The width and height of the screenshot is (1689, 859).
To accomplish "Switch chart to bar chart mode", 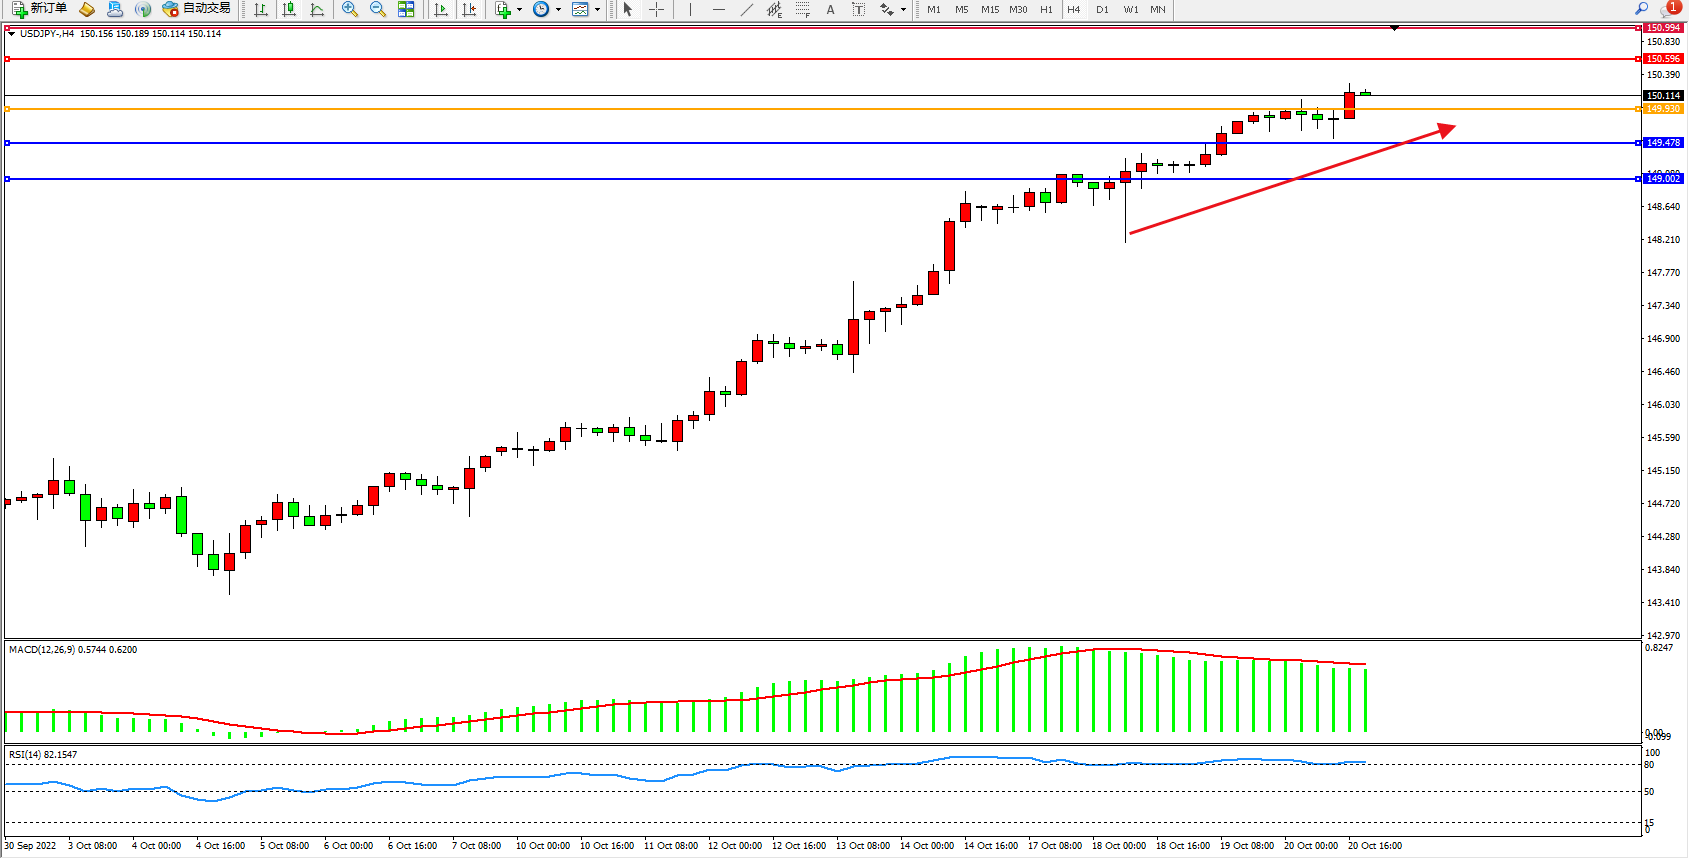I will pos(261,9).
